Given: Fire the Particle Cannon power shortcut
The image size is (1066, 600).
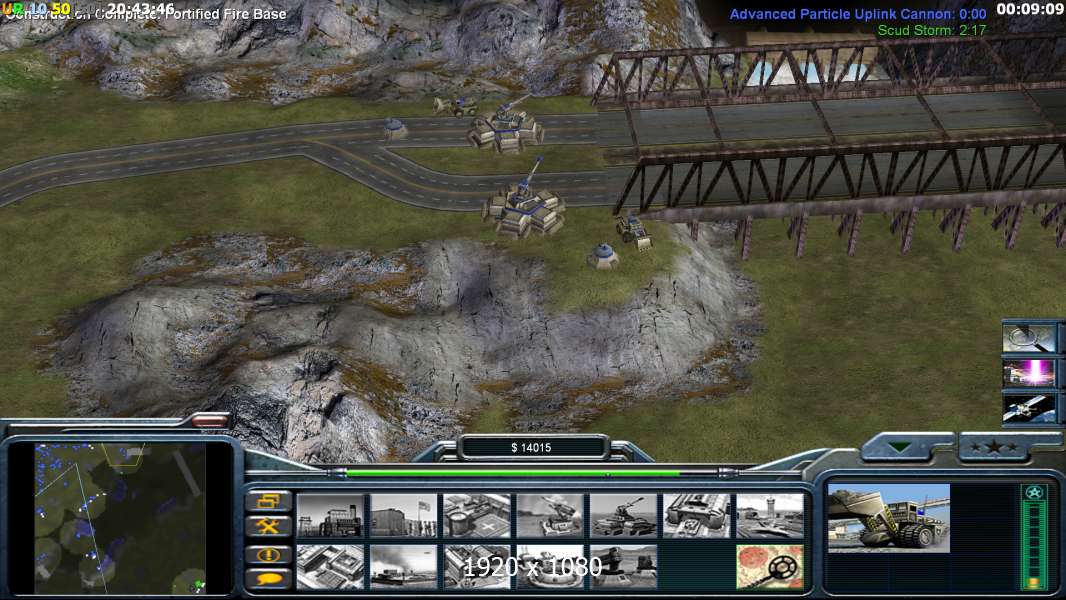Looking at the screenshot, I should click(1029, 373).
